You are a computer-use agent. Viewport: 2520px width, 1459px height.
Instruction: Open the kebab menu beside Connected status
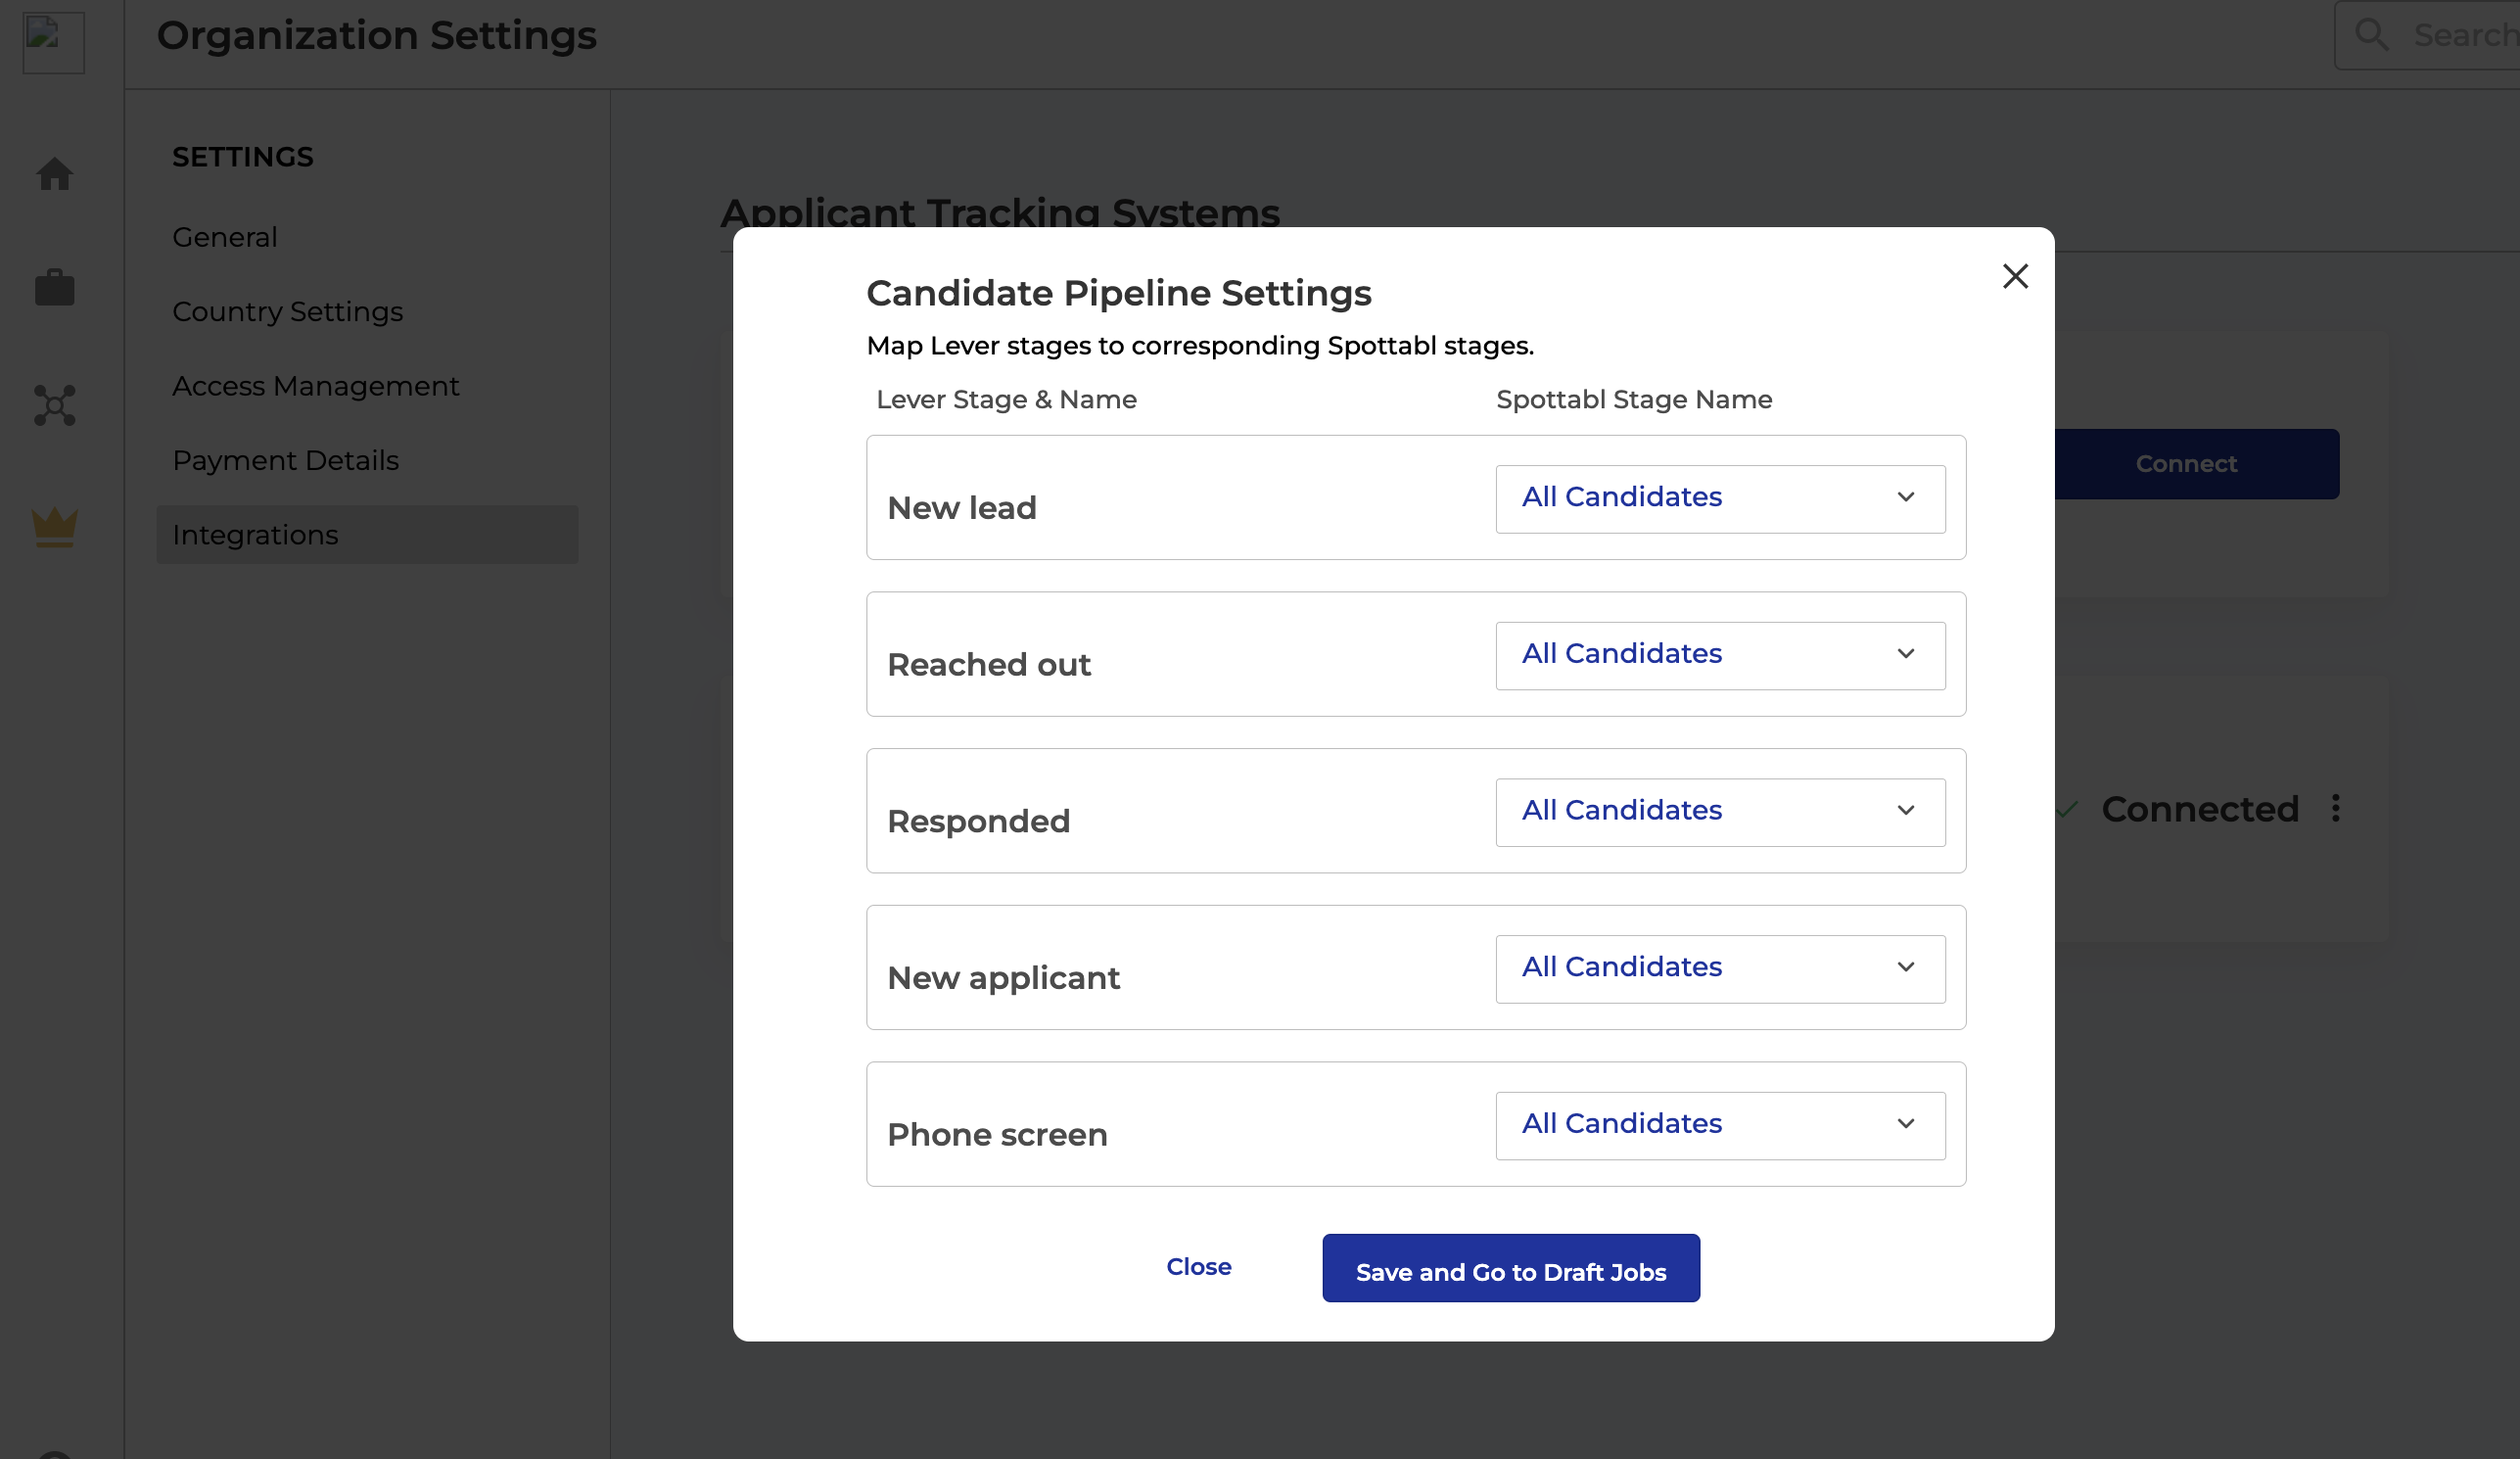tap(2336, 808)
